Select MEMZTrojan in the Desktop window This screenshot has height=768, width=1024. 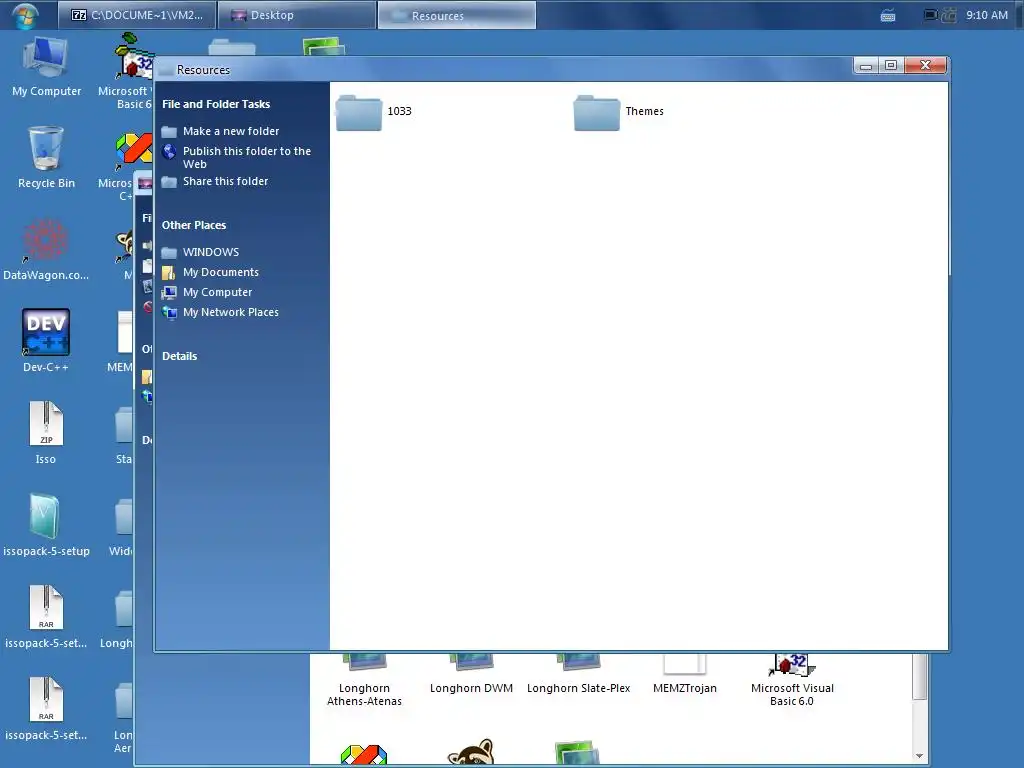tap(684, 675)
